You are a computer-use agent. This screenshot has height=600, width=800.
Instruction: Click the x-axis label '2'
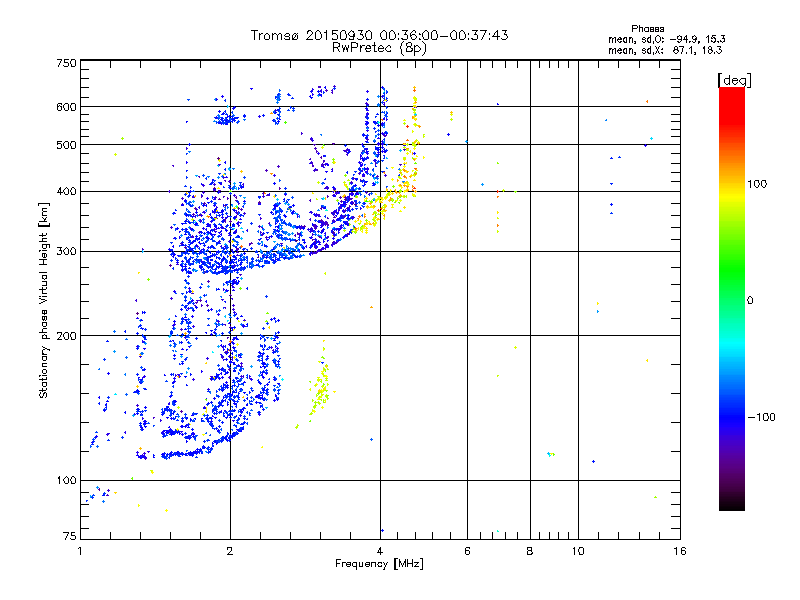pos(230,551)
